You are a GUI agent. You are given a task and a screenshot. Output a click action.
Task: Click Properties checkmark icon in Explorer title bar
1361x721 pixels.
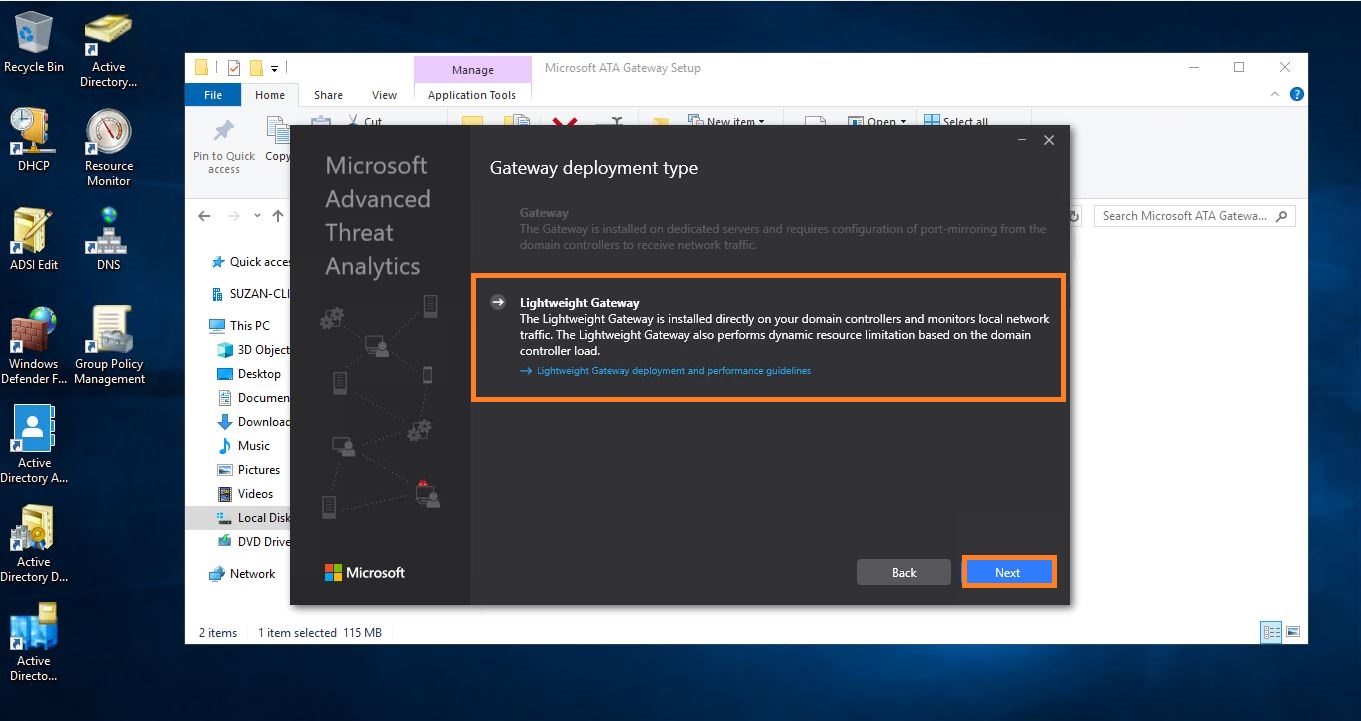233,68
